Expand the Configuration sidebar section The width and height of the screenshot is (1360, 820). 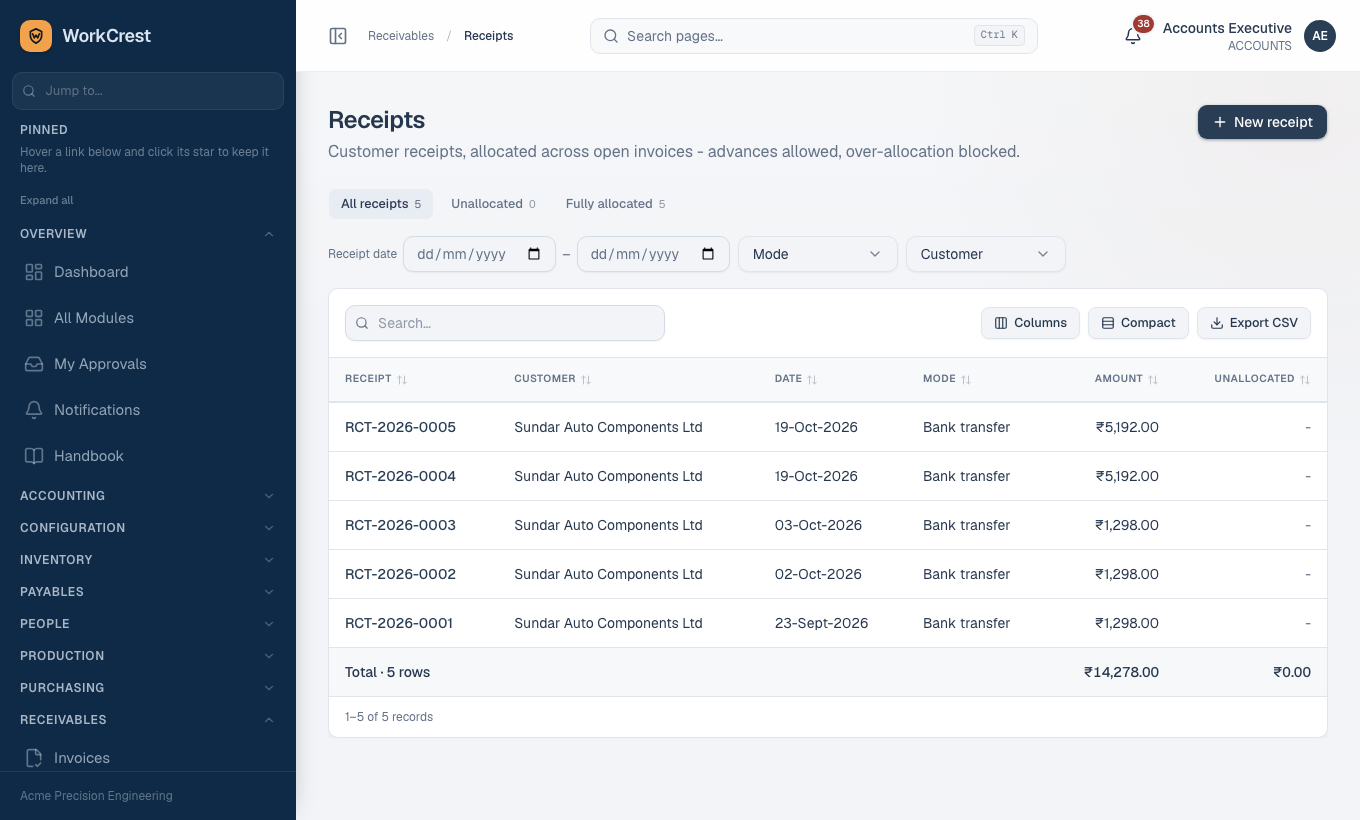click(148, 528)
